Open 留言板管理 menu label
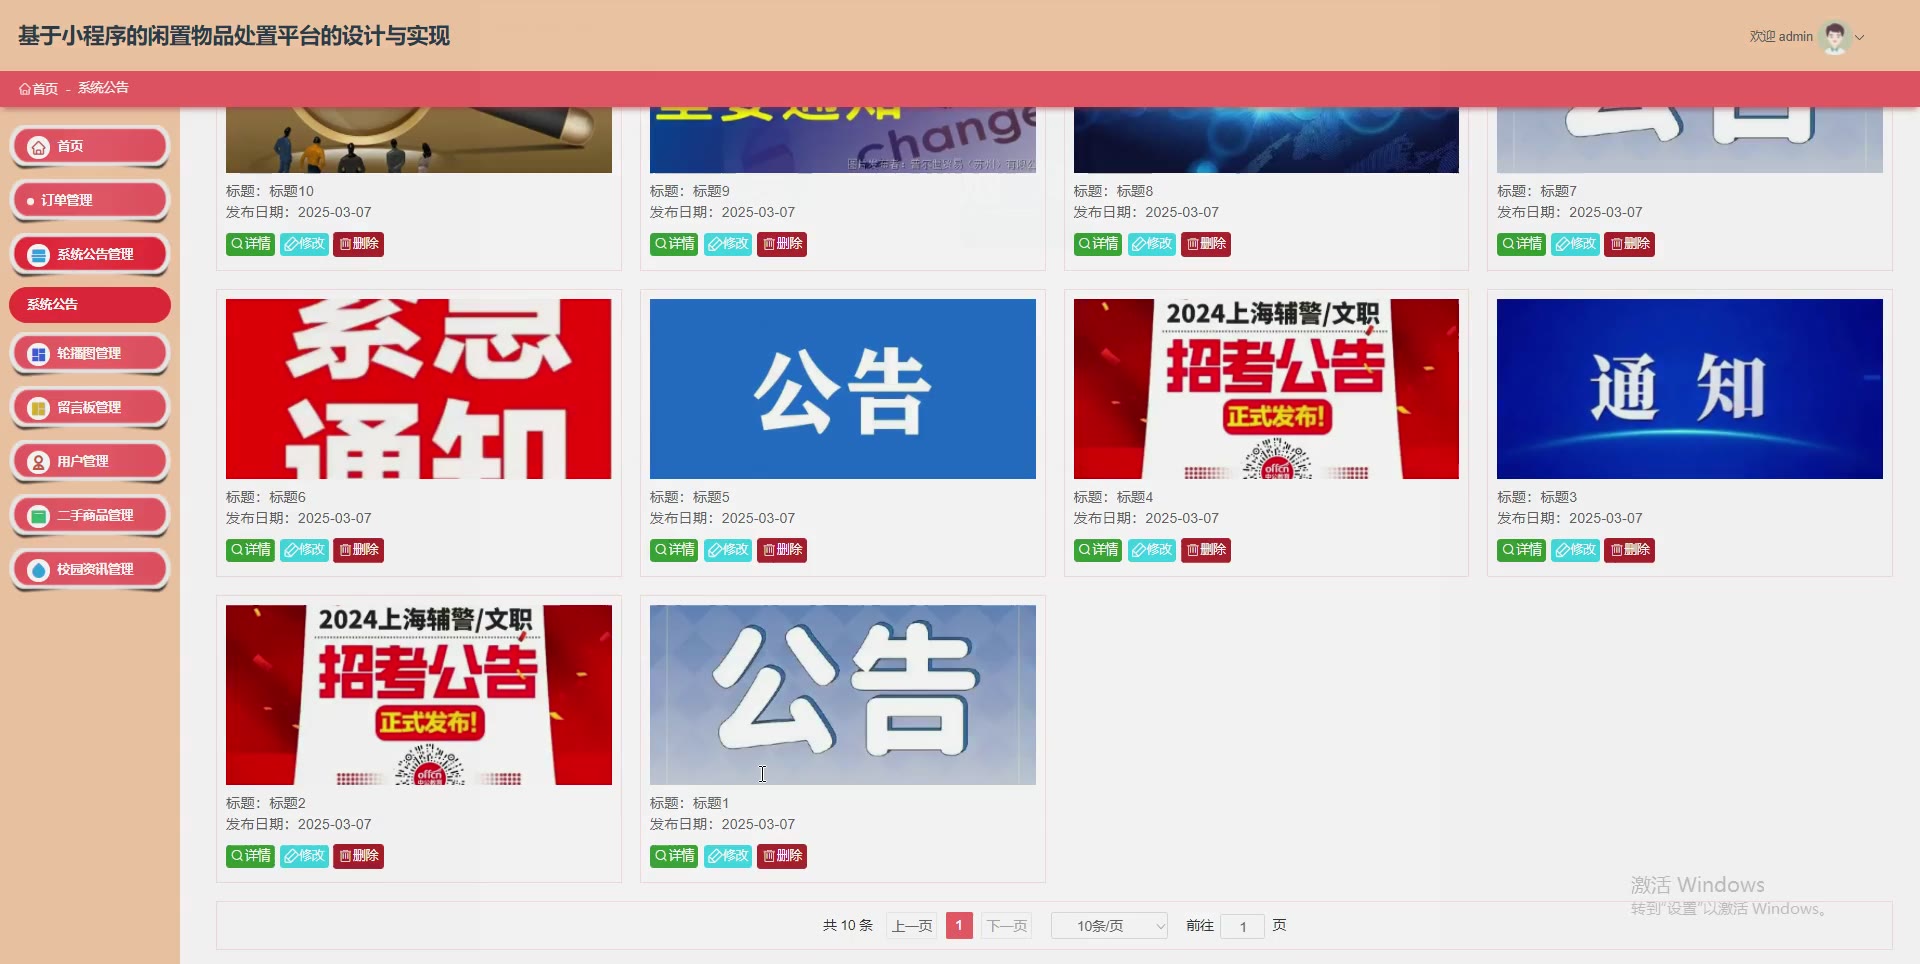 click(x=89, y=407)
